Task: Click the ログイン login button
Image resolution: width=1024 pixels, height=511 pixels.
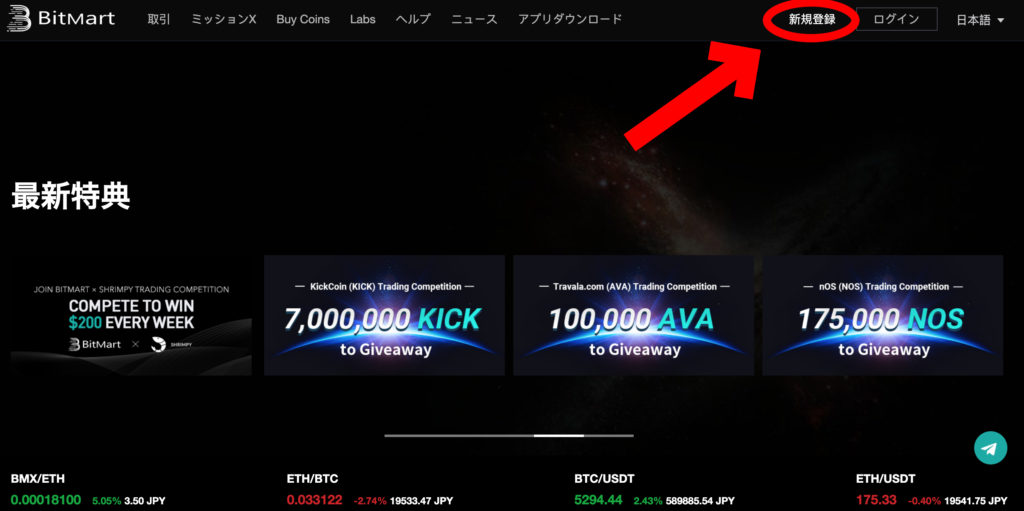Action: click(896, 19)
